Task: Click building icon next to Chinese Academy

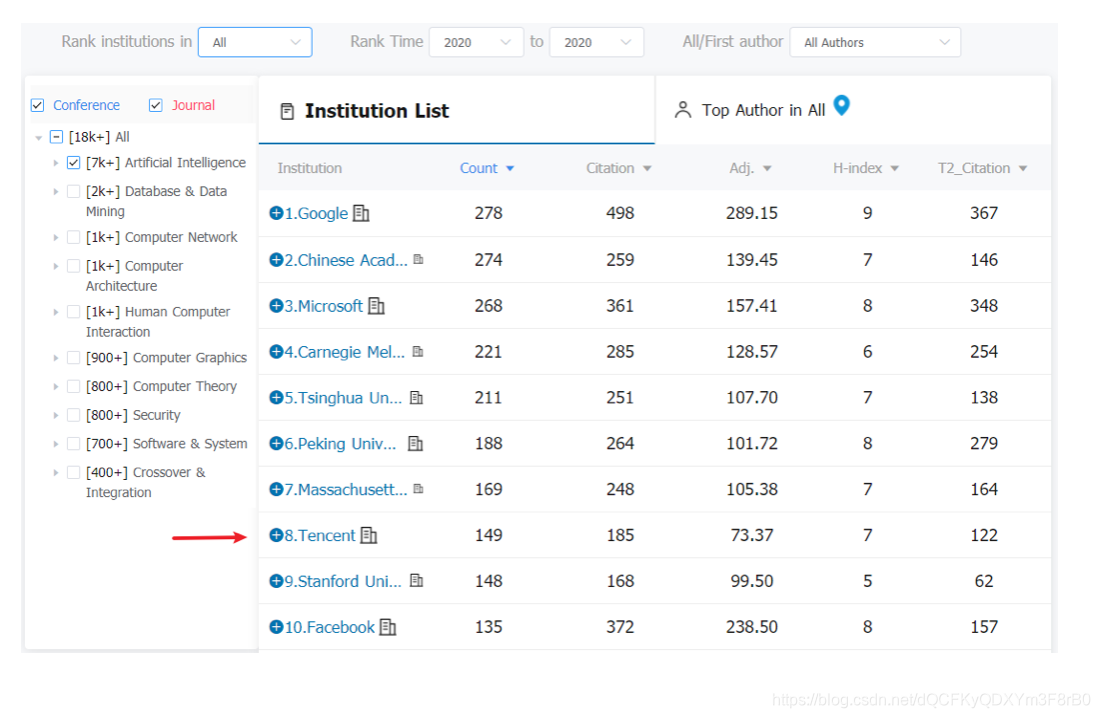Action: pyautogui.click(x=419, y=260)
